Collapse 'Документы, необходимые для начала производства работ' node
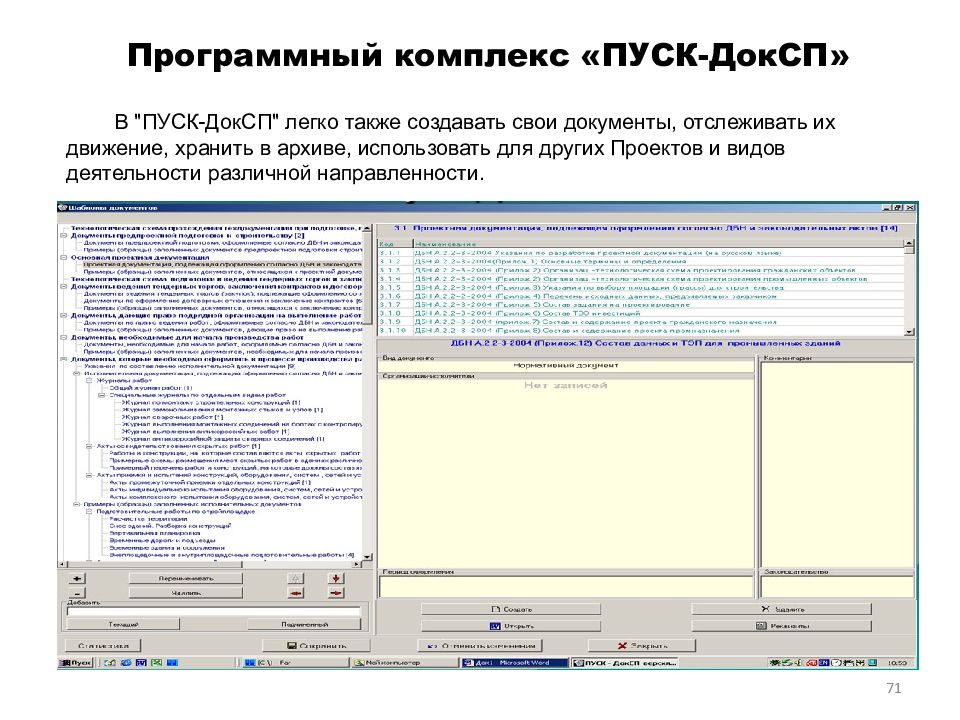 tap(64, 337)
